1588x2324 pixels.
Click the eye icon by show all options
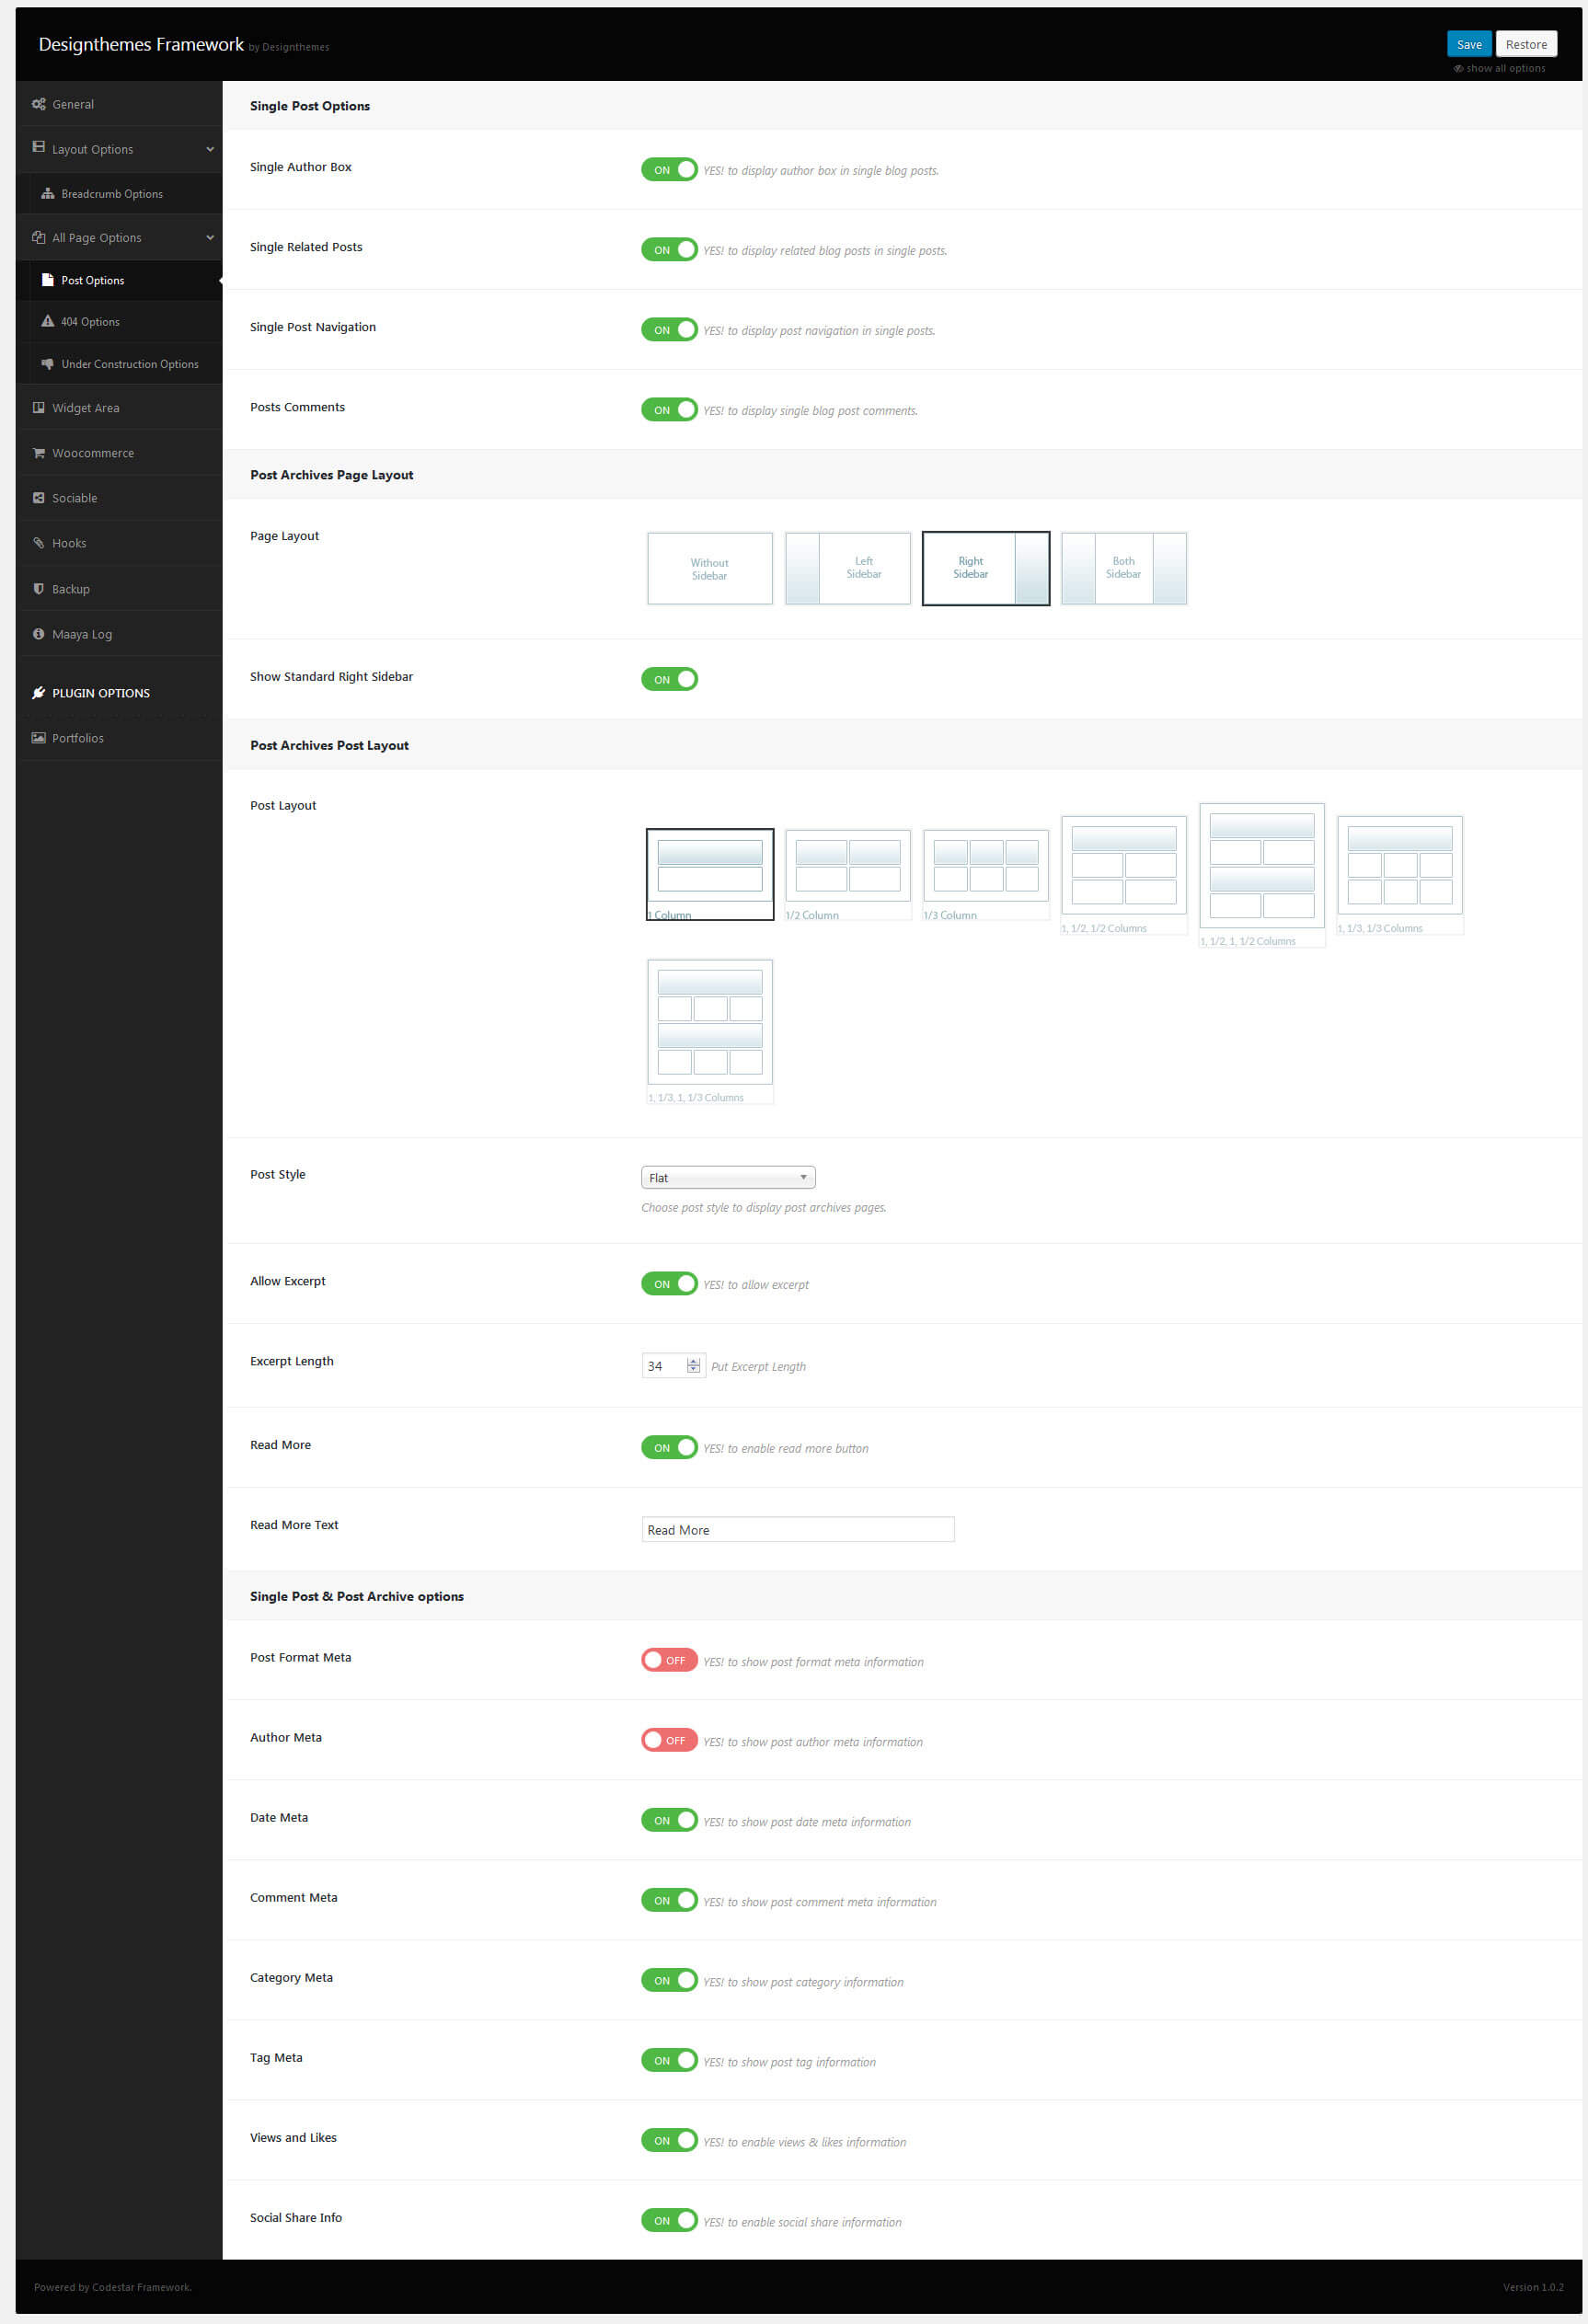(1458, 69)
